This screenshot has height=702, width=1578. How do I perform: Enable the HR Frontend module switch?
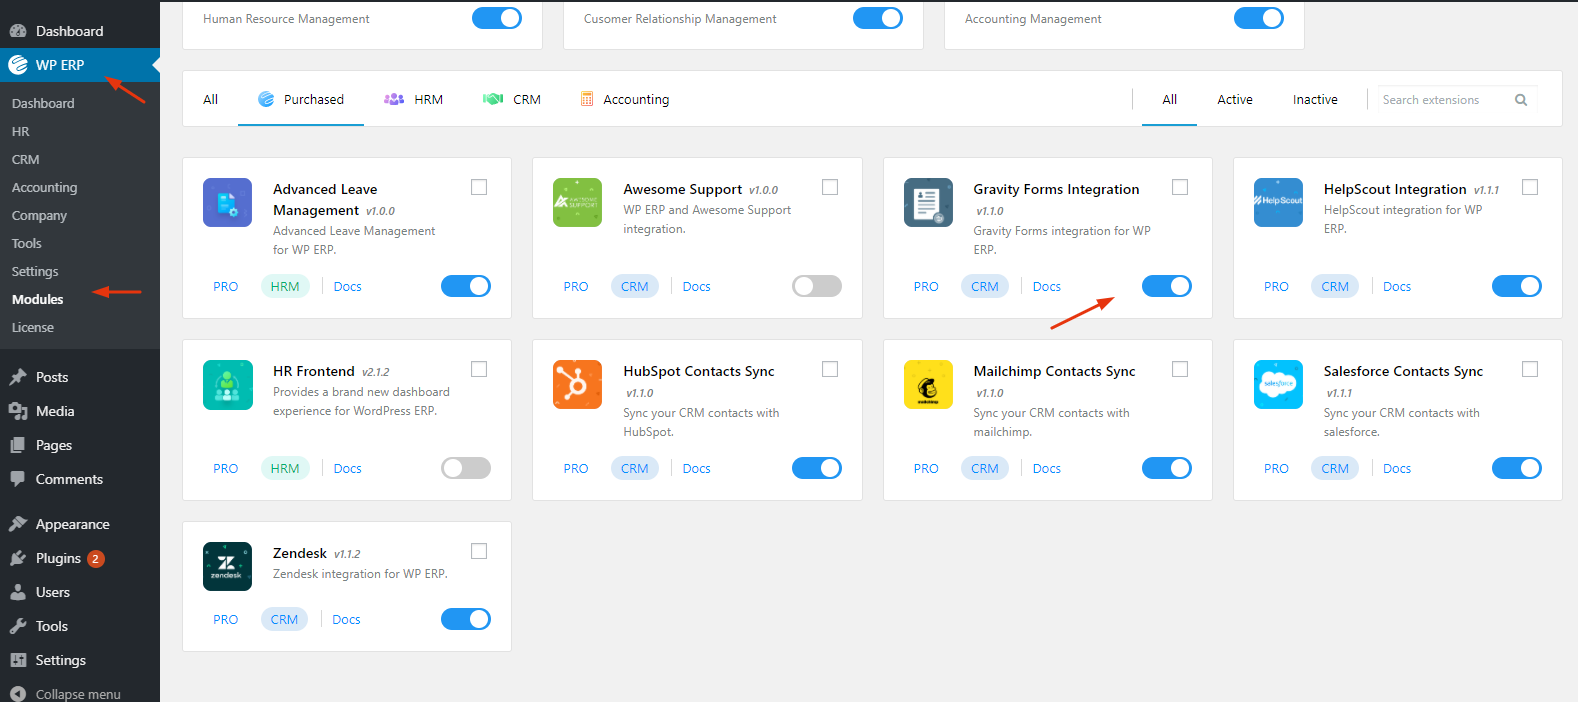pos(466,468)
